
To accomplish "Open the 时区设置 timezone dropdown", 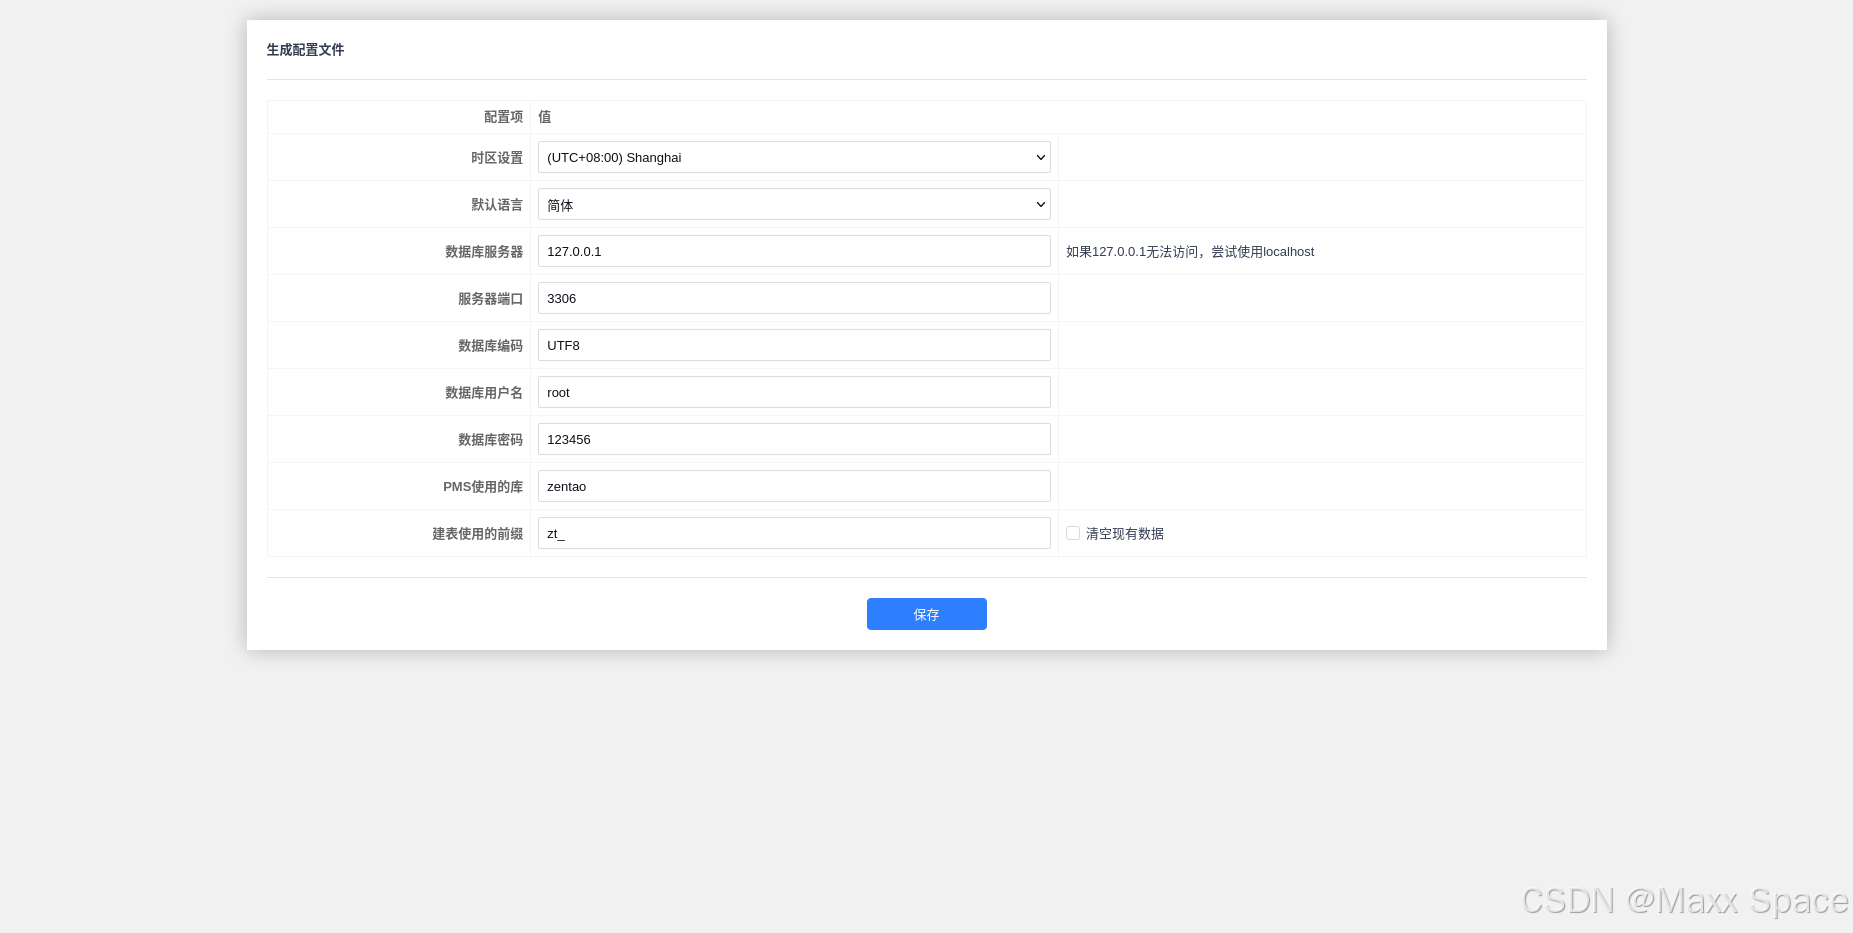I will click(794, 157).
